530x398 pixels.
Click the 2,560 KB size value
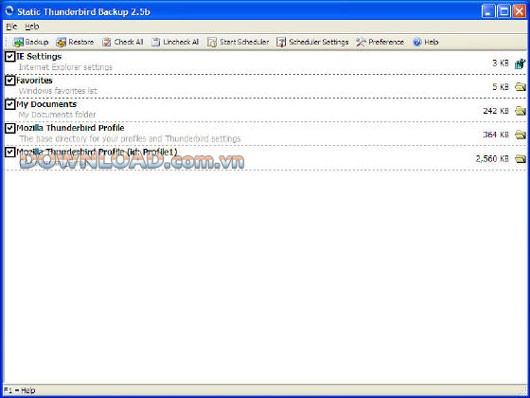pyautogui.click(x=492, y=159)
